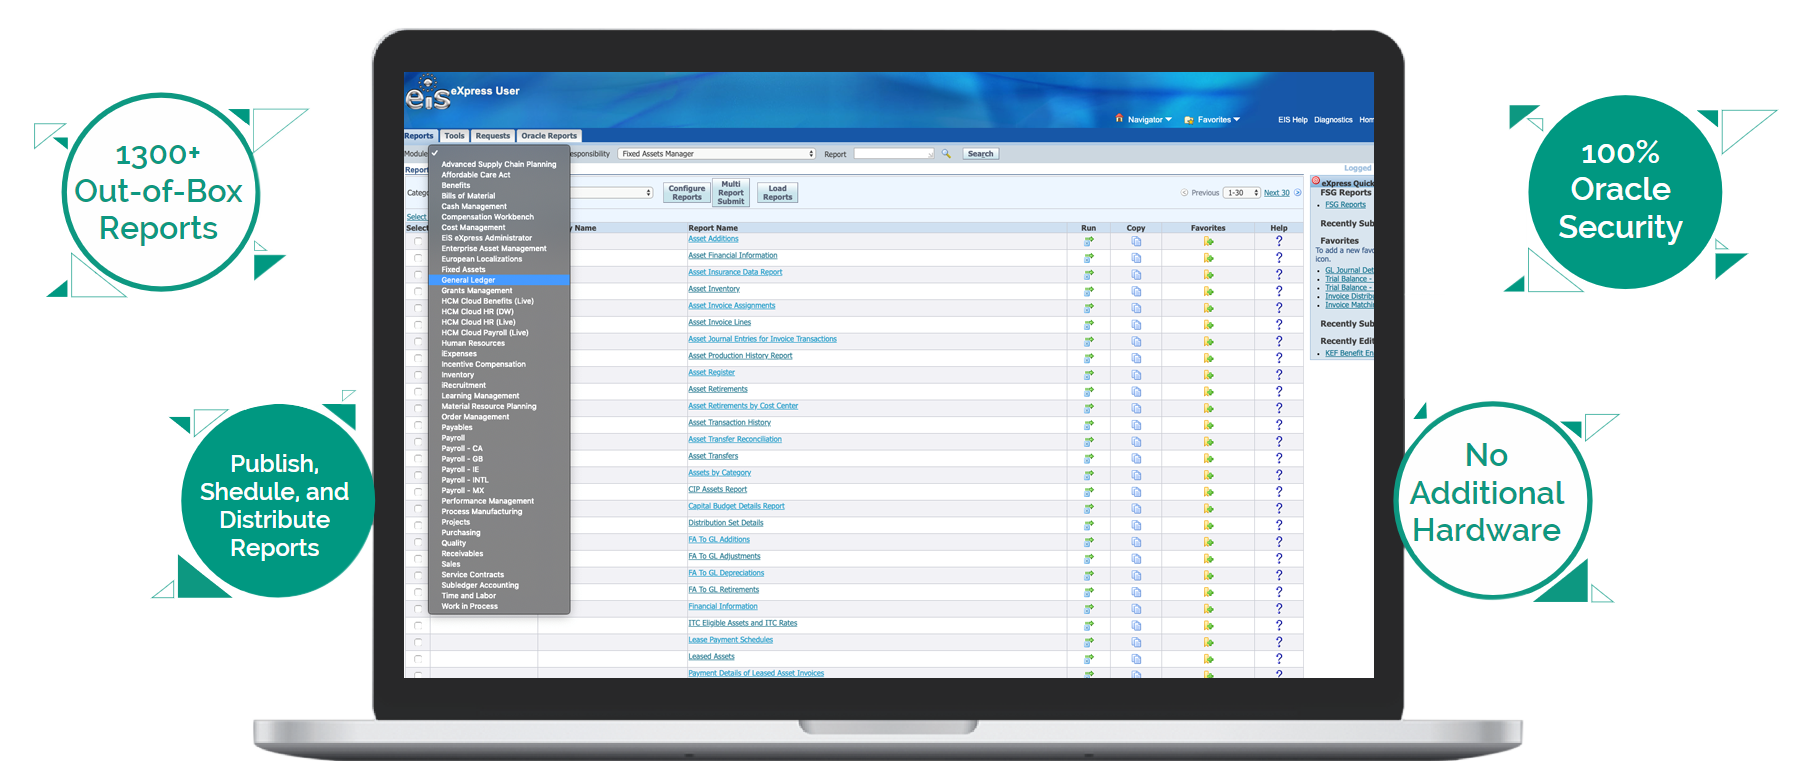The image size is (1811, 775).
Task: Open help for Asset Inventory report
Action: tap(1279, 291)
